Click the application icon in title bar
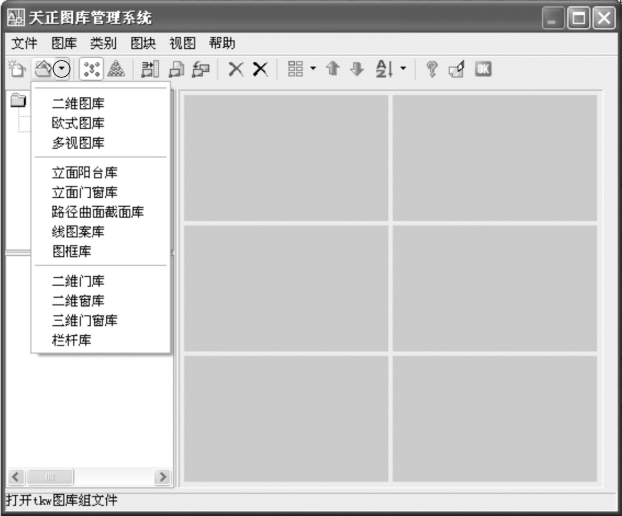The image size is (622, 516). pyautogui.click(x=16, y=17)
